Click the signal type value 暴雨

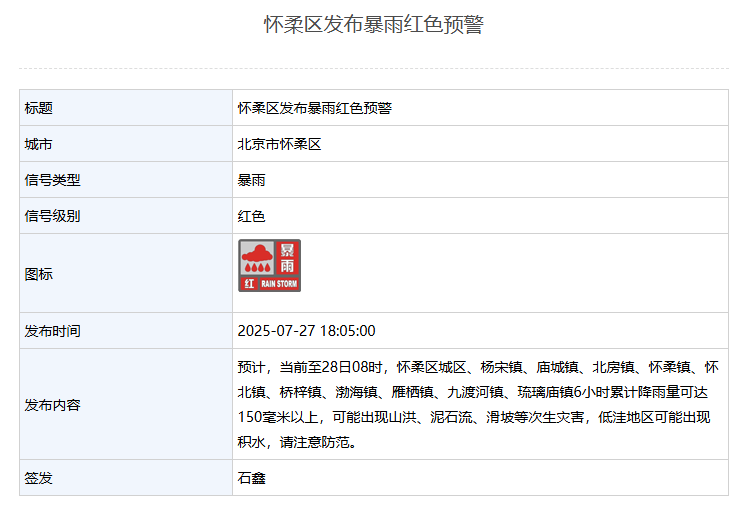(x=251, y=180)
